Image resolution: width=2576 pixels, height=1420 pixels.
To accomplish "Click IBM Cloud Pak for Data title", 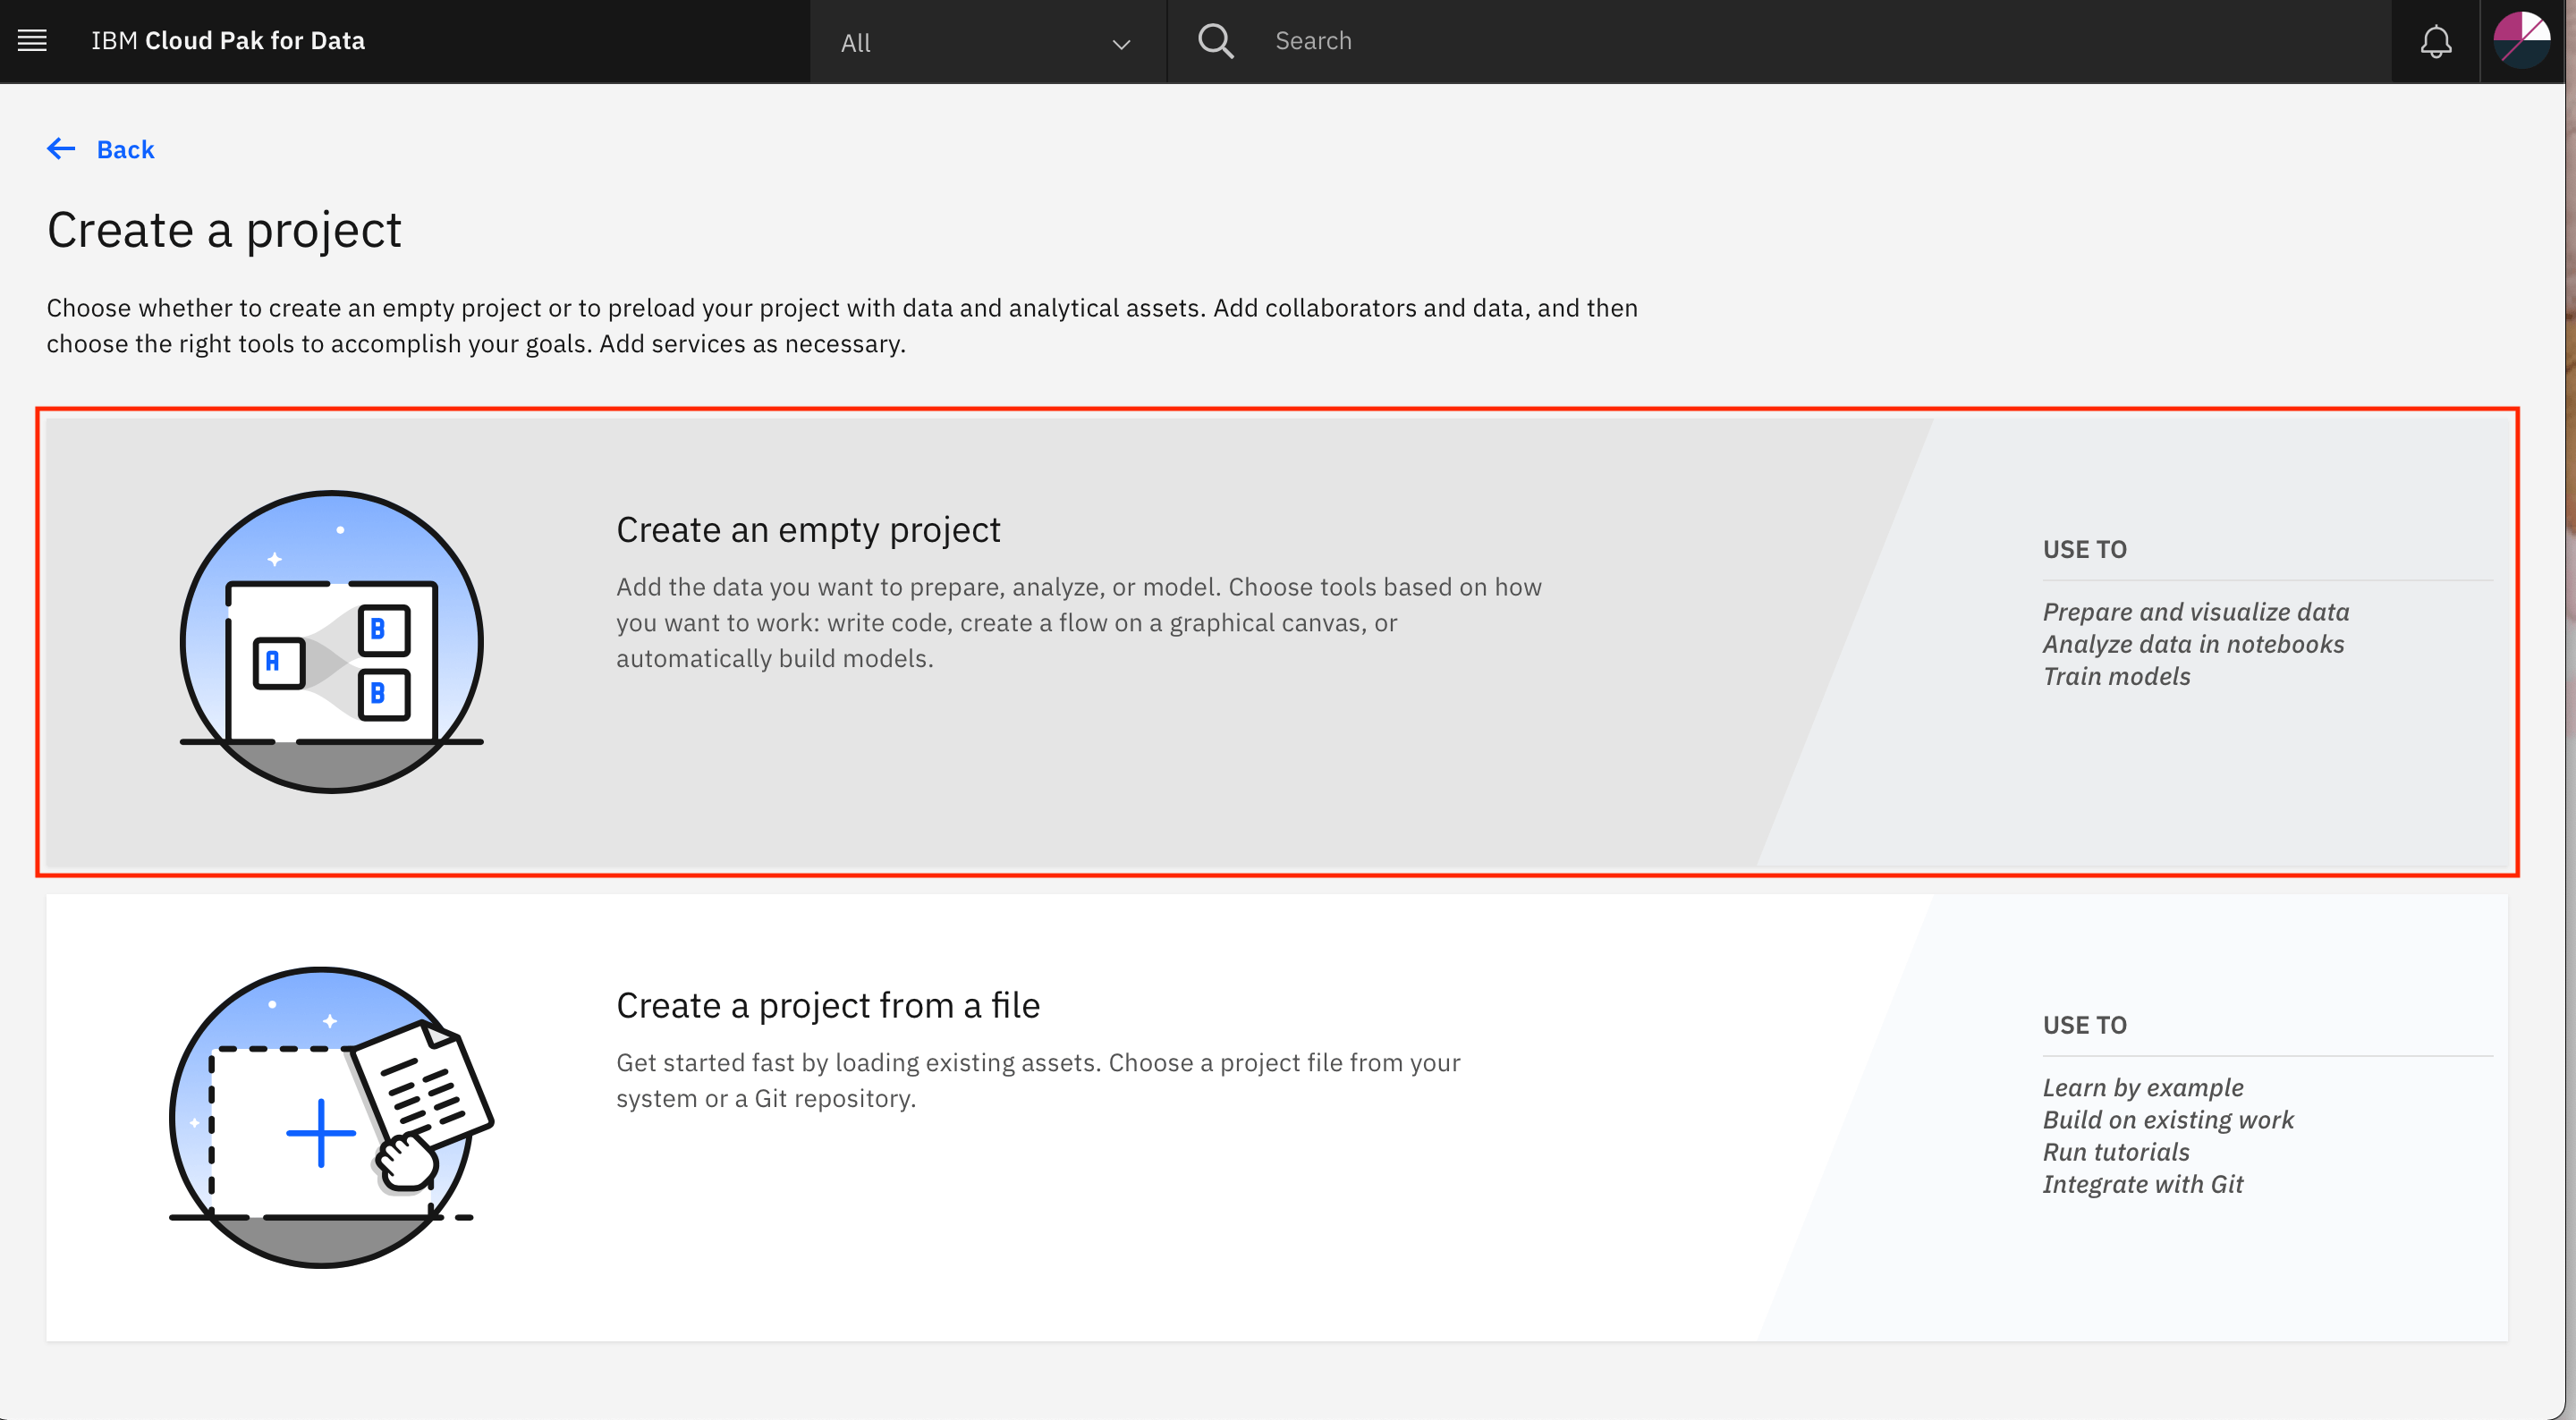I will pyautogui.click(x=228, y=41).
